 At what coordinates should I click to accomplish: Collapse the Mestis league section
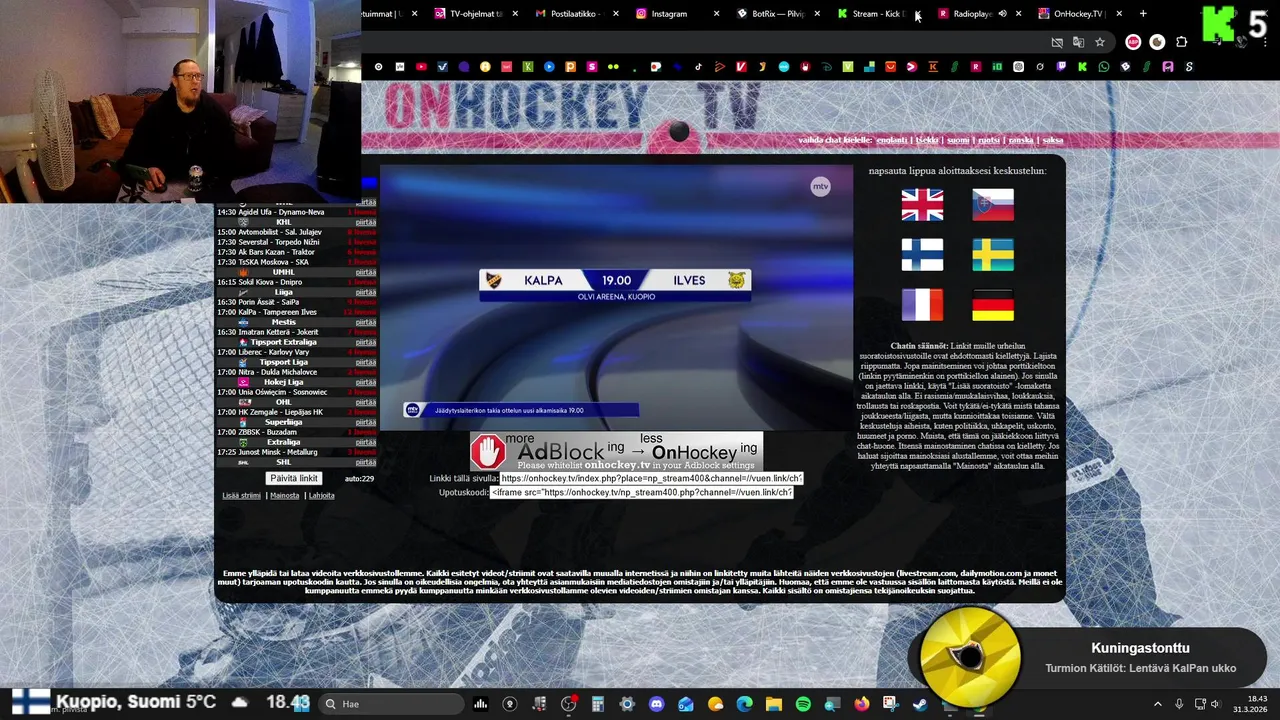366,322
